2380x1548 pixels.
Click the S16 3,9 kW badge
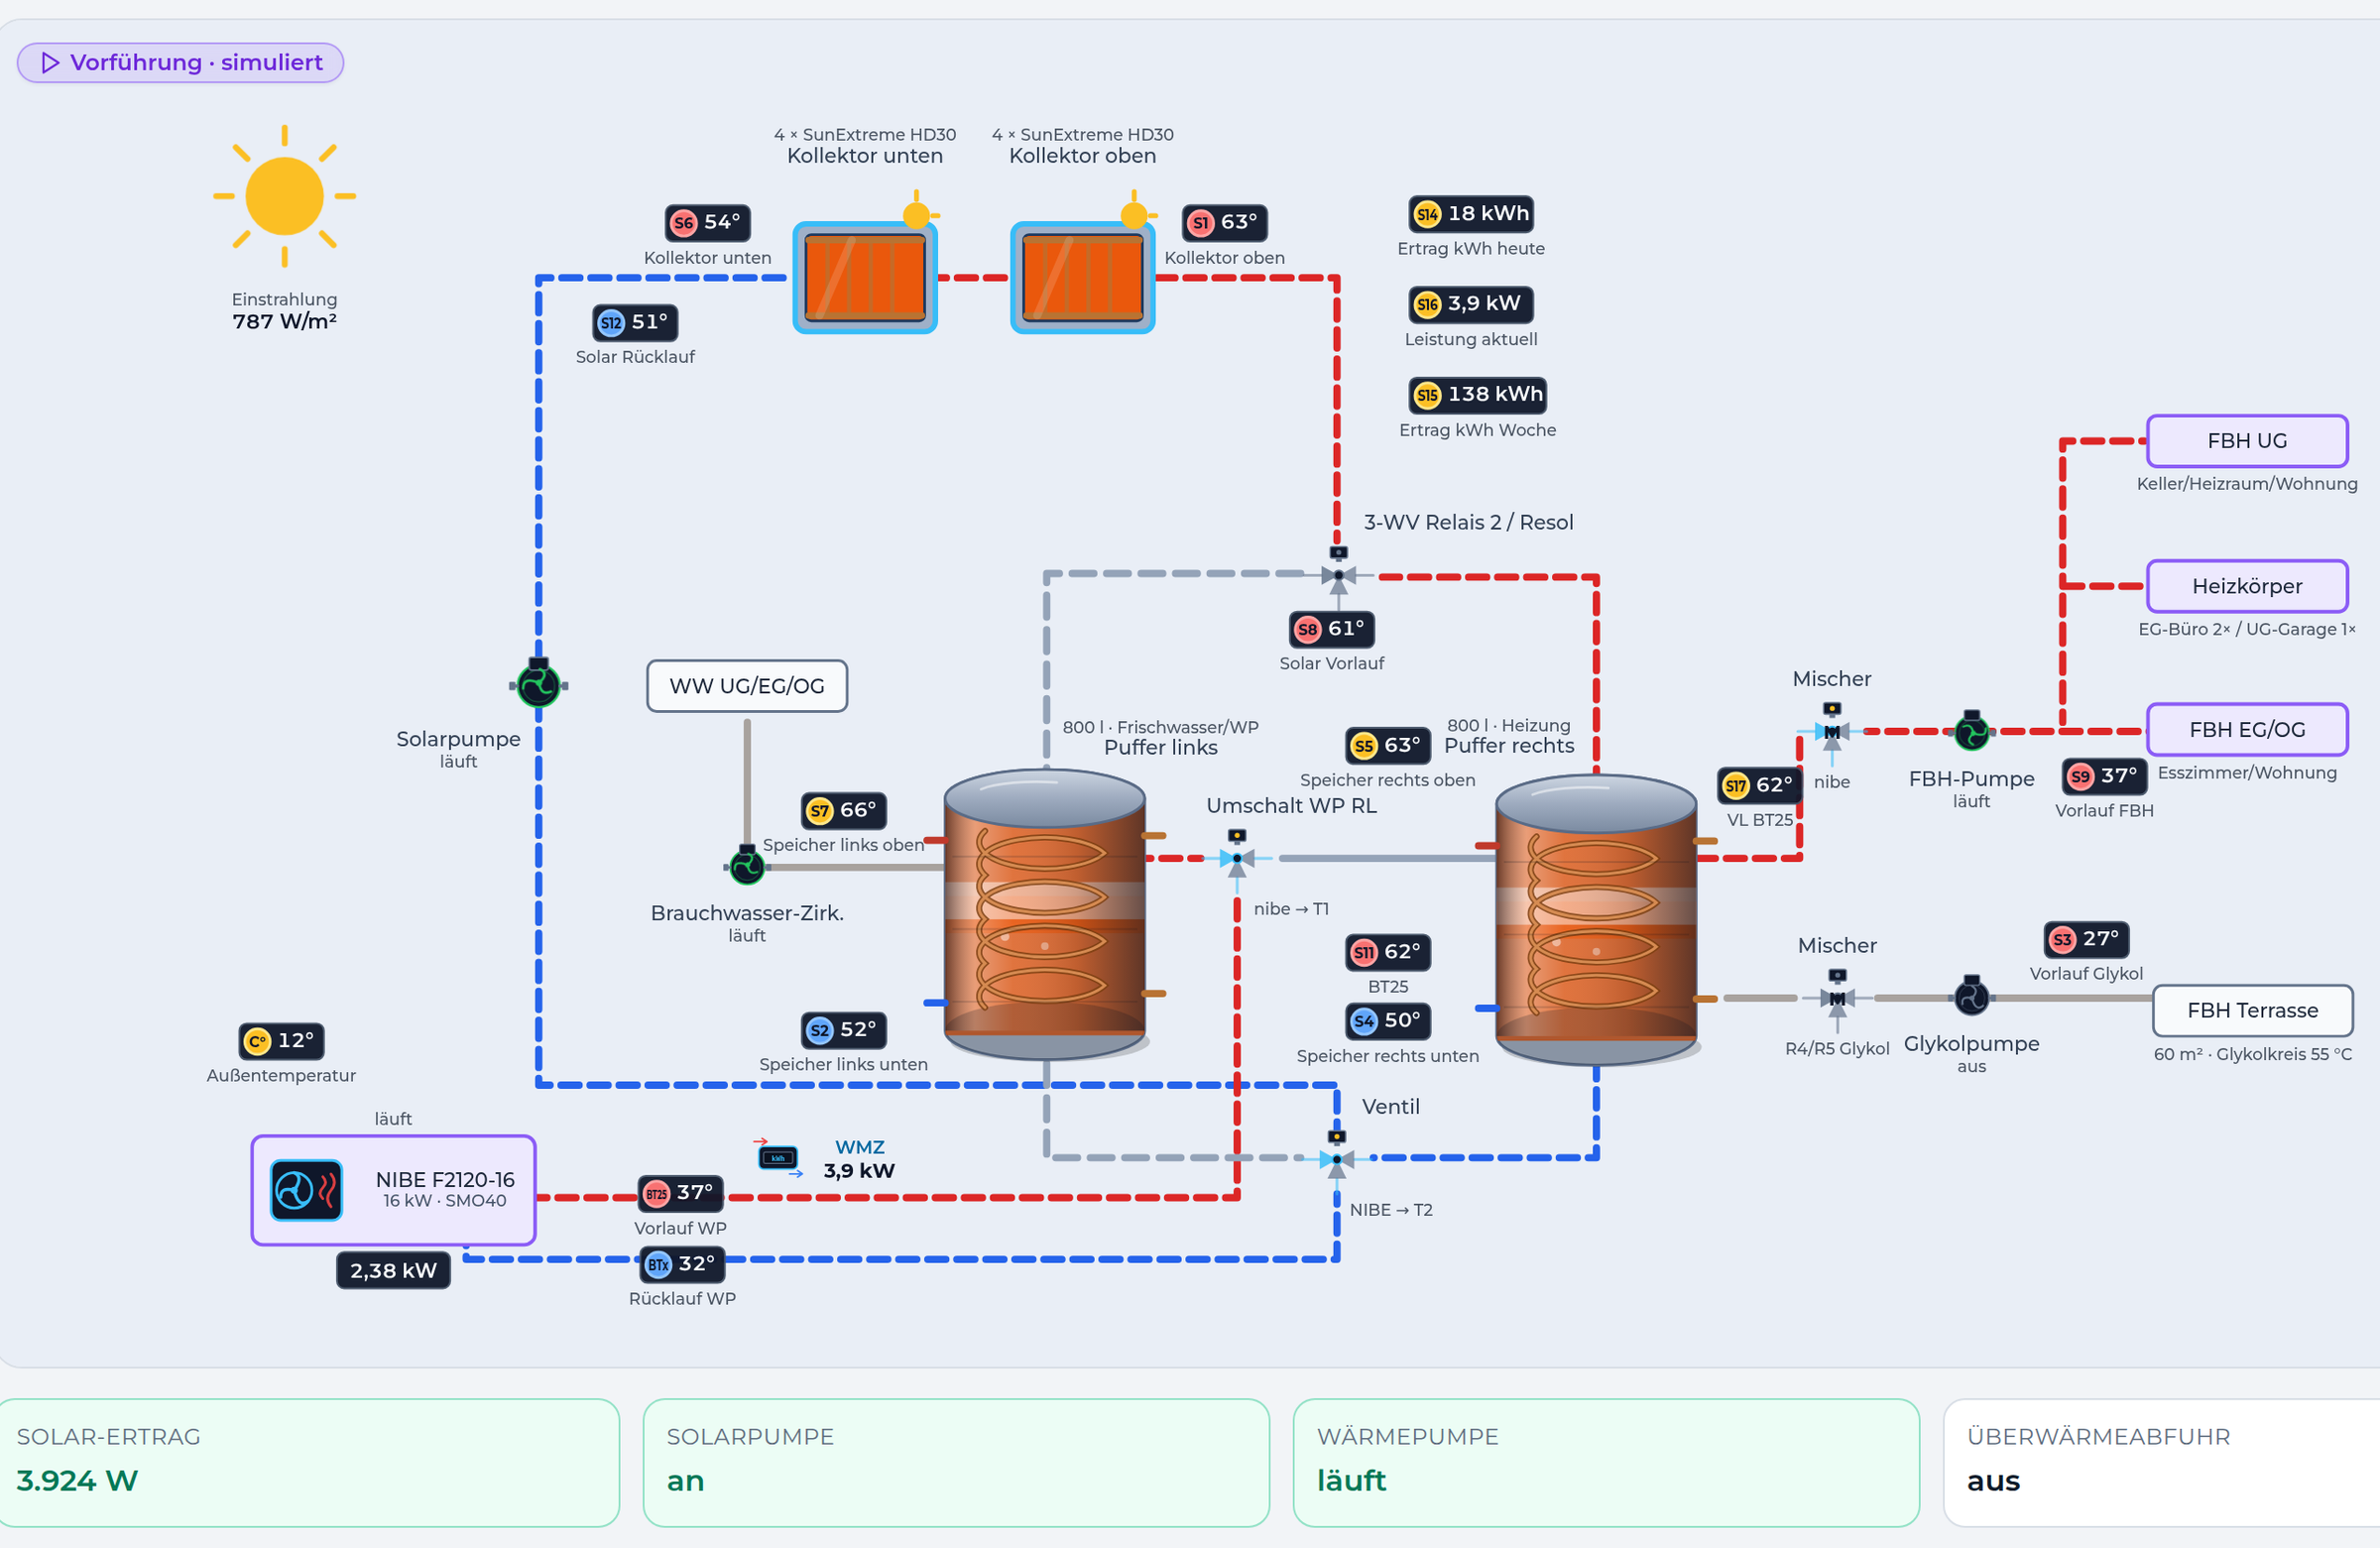click(1471, 304)
